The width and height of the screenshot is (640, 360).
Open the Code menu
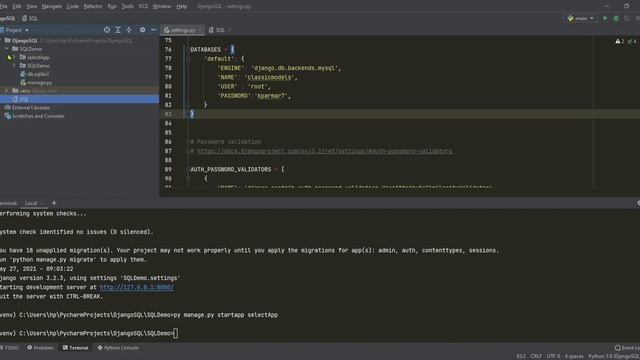click(73, 6)
